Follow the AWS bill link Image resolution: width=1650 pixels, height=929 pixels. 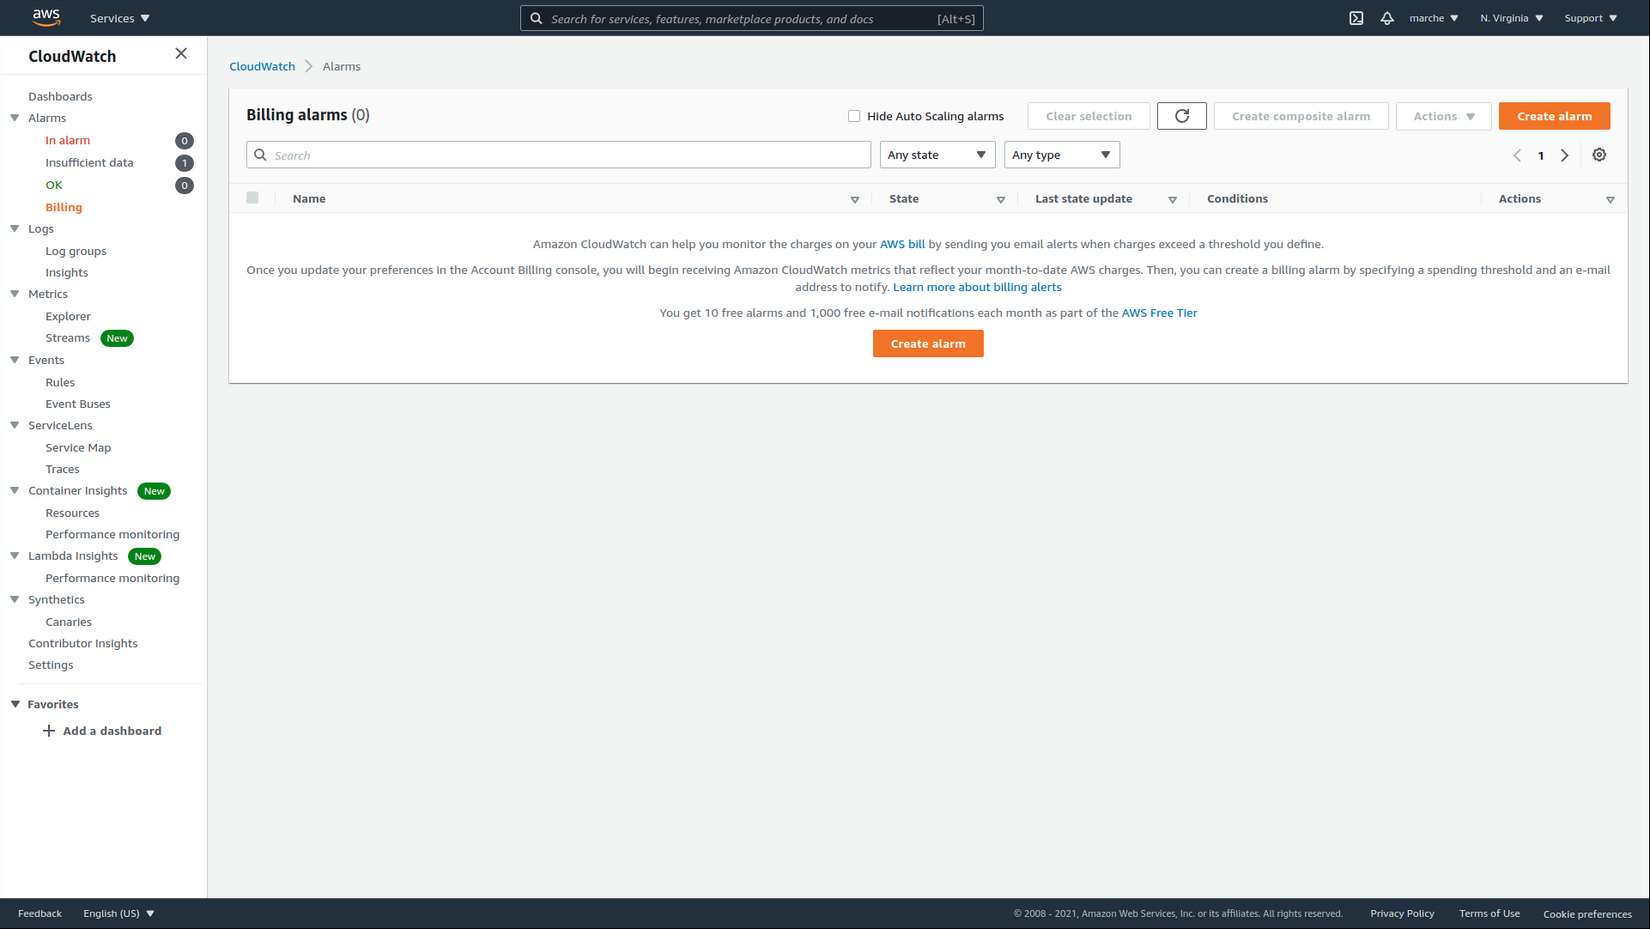(902, 244)
